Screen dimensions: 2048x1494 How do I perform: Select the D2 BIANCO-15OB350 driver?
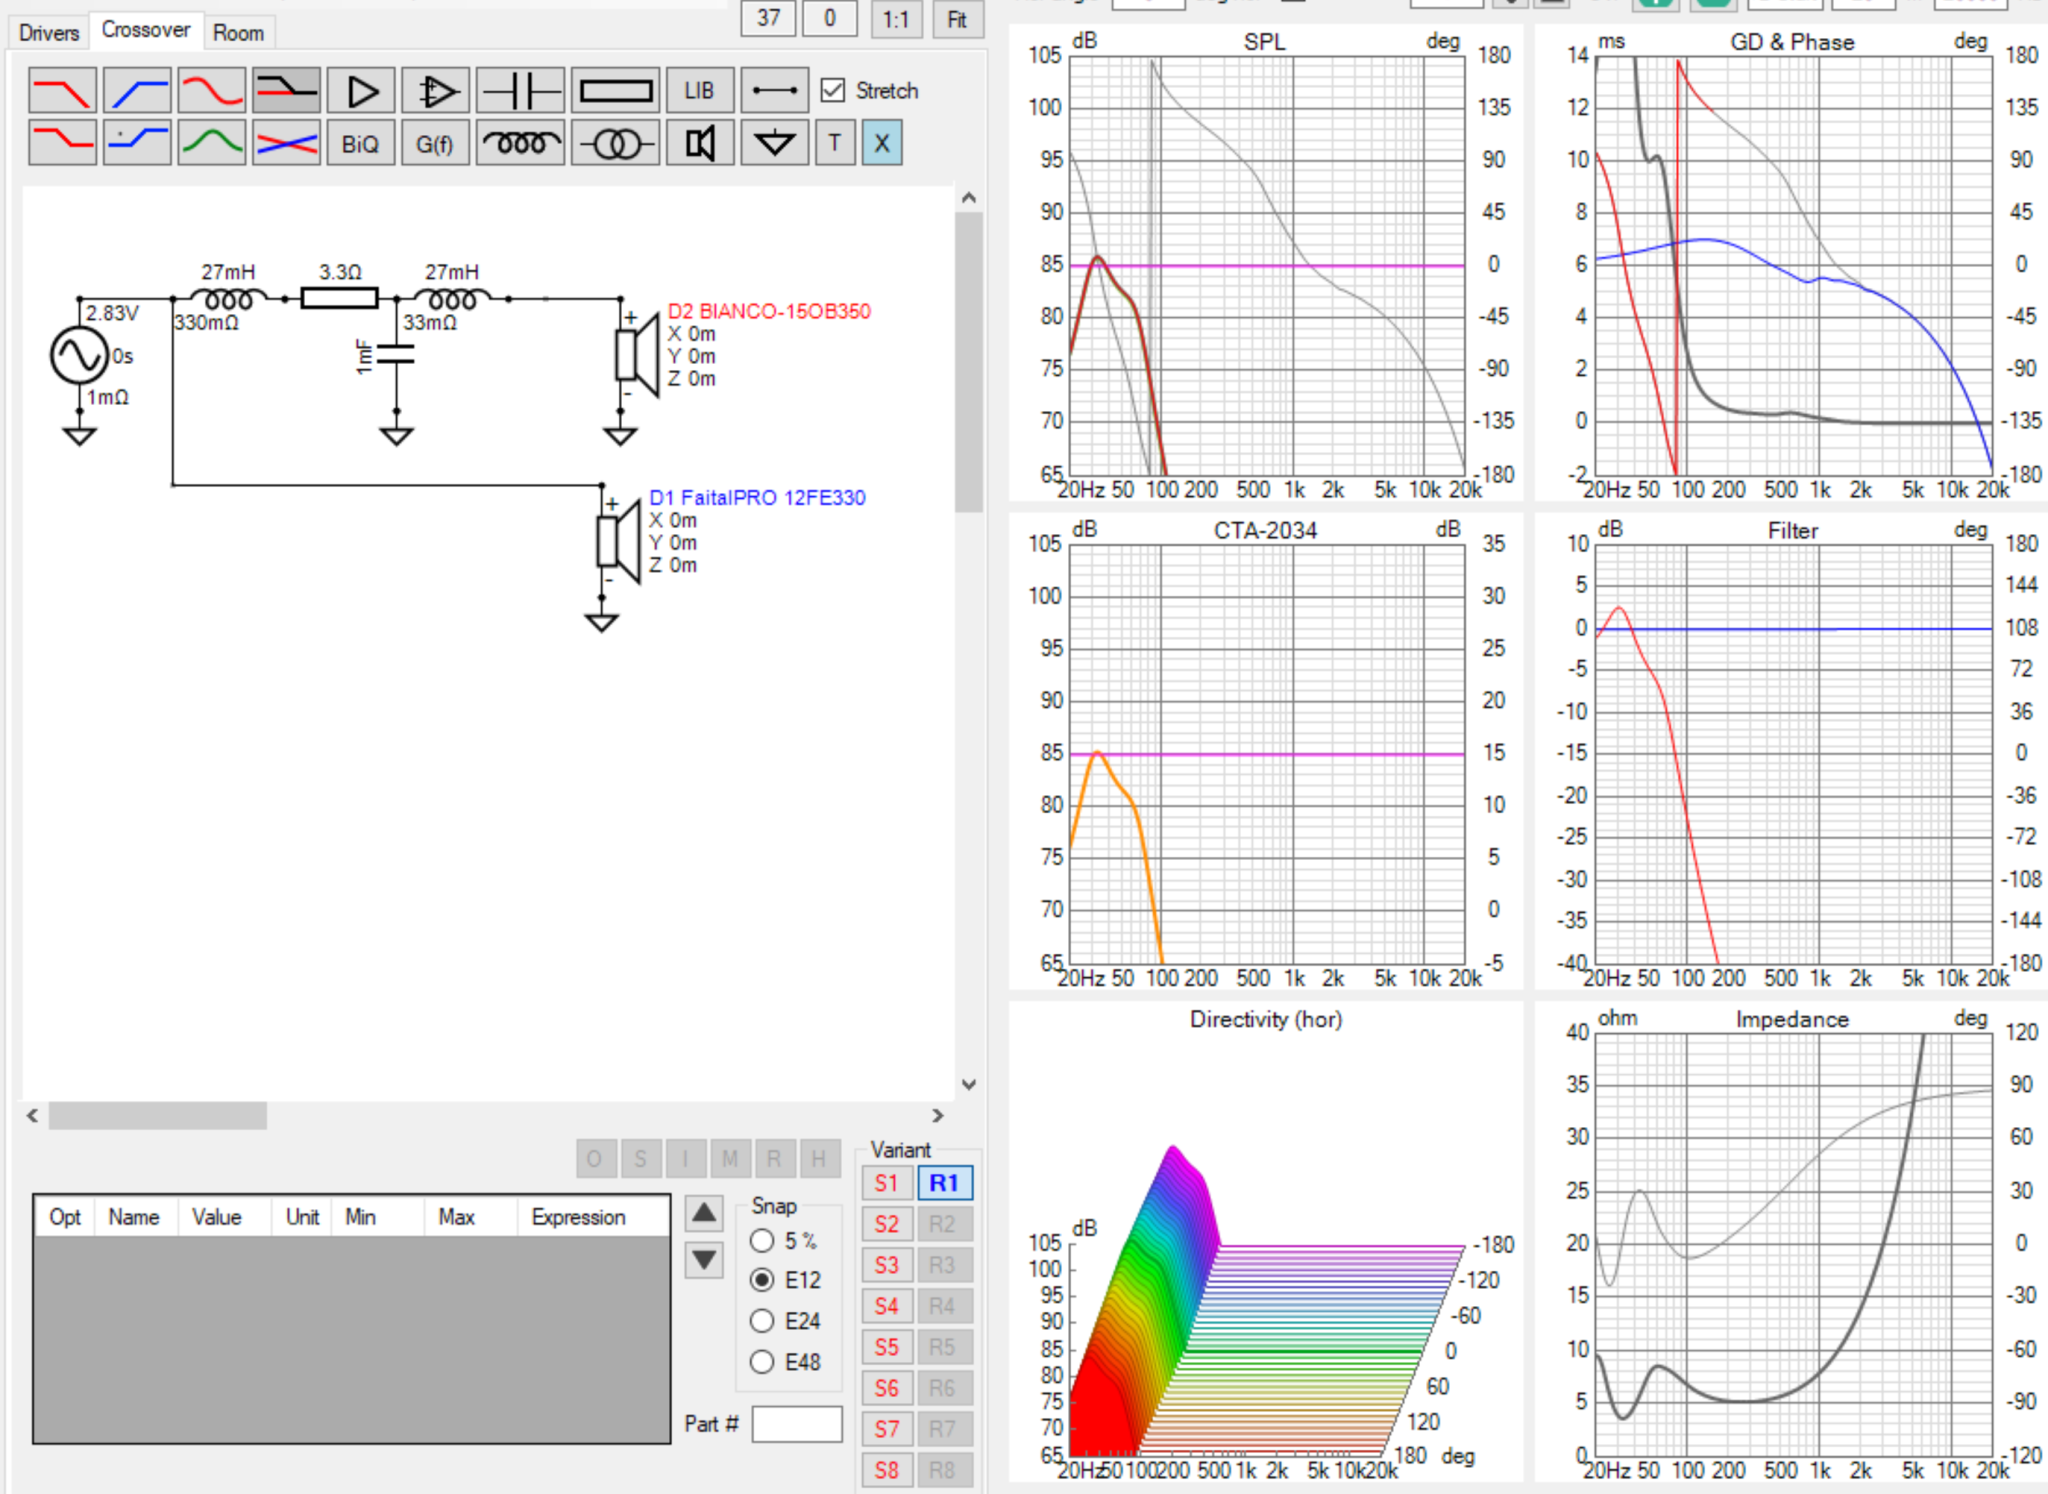(x=638, y=354)
